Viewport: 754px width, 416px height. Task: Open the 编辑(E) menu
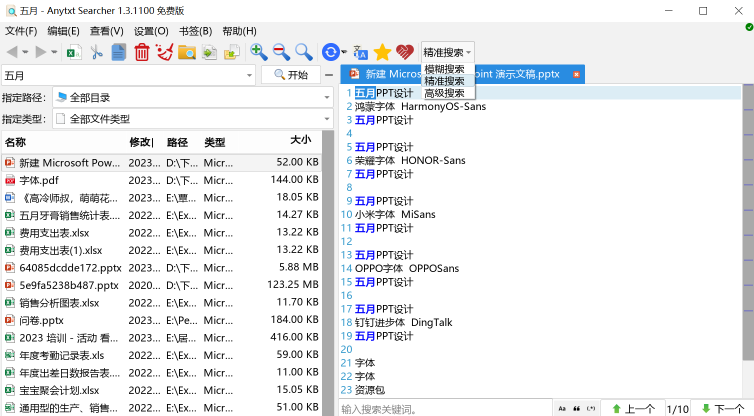[x=63, y=31]
